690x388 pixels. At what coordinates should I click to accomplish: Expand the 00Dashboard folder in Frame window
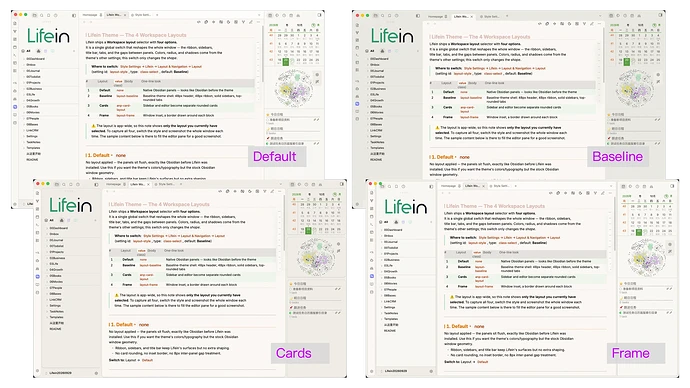392,230
